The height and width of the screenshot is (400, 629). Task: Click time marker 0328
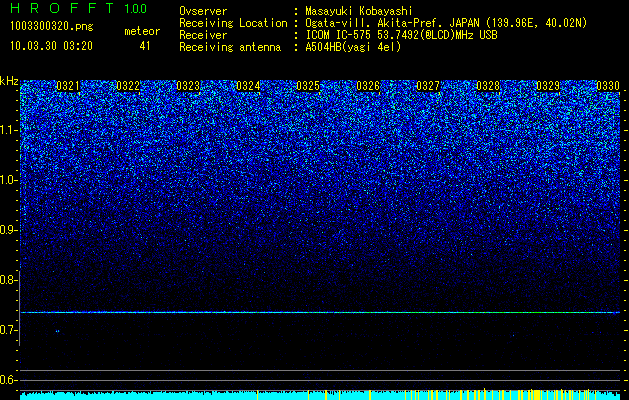coord(488,86)
